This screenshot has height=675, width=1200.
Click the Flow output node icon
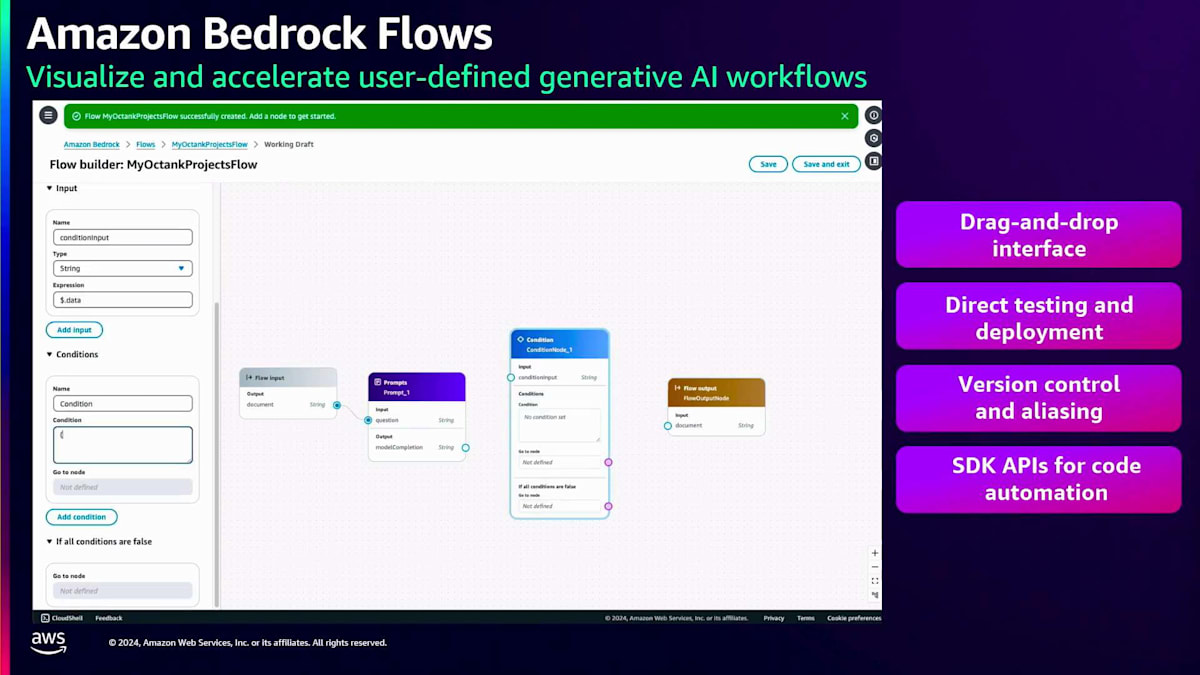coord(678,388)
